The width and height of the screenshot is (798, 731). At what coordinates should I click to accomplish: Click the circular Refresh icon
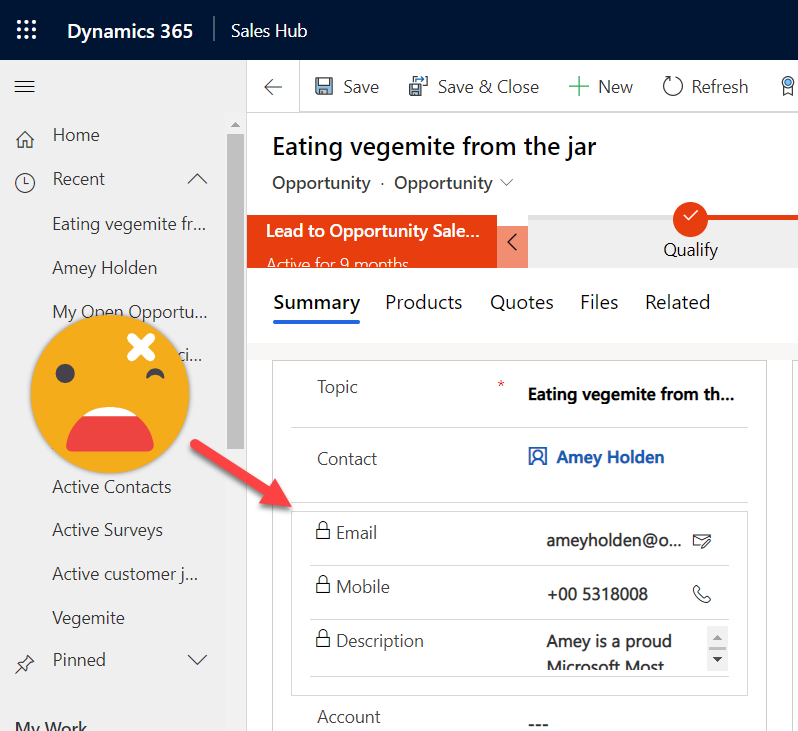(672, 86)
